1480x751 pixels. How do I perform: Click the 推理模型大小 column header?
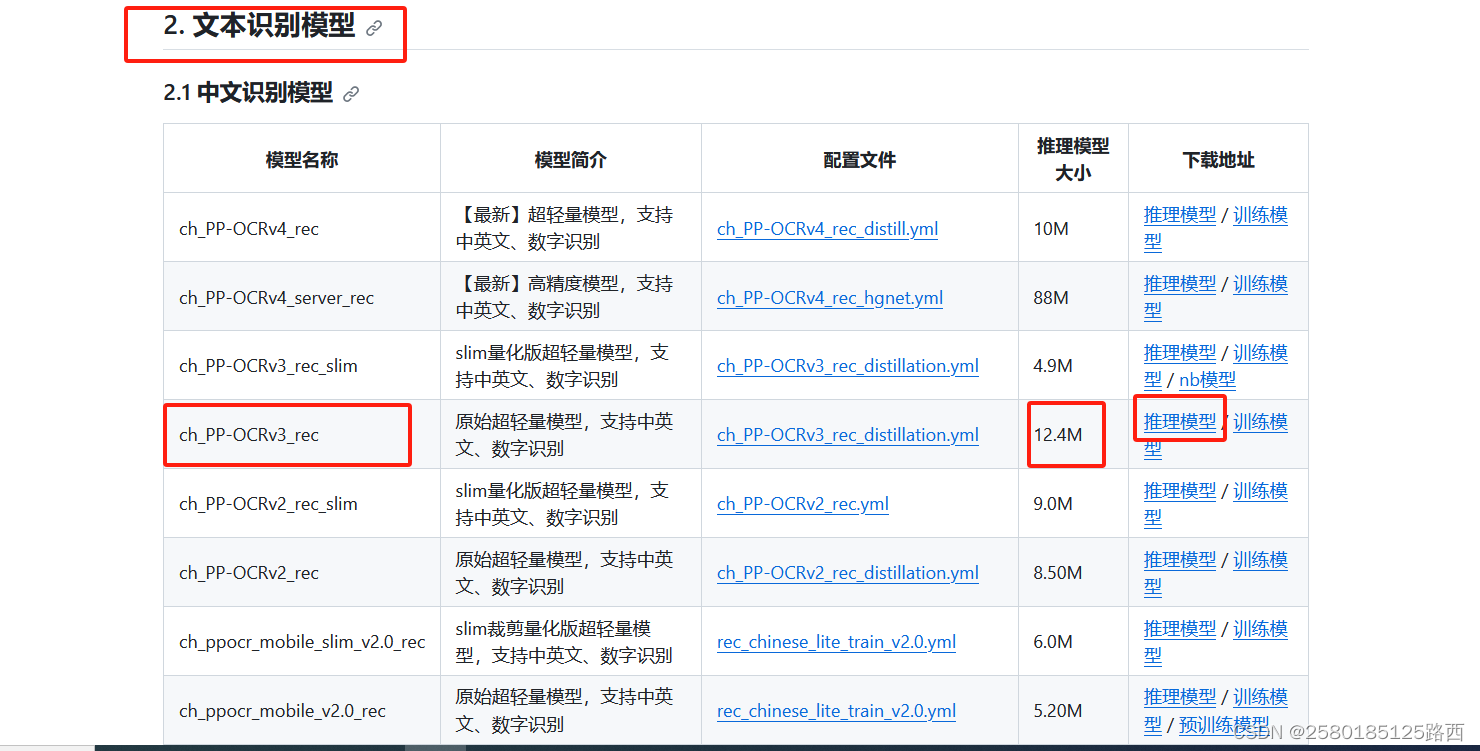pos(1073,159)
